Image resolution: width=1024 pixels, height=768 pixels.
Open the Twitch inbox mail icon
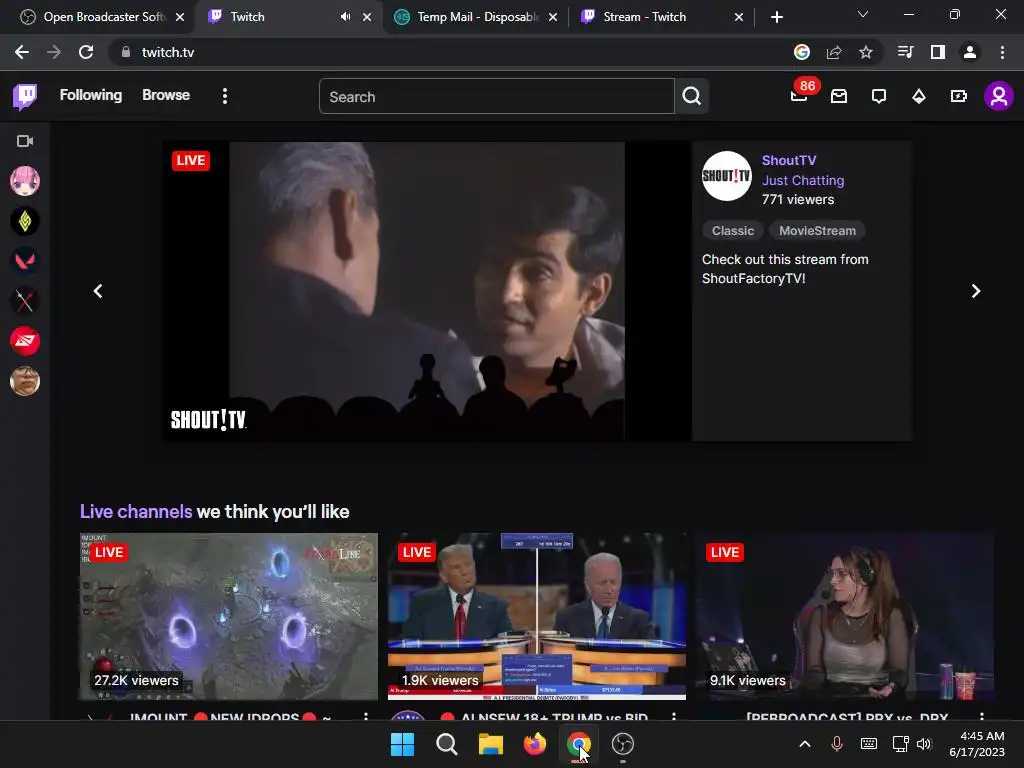coord(839,97)
